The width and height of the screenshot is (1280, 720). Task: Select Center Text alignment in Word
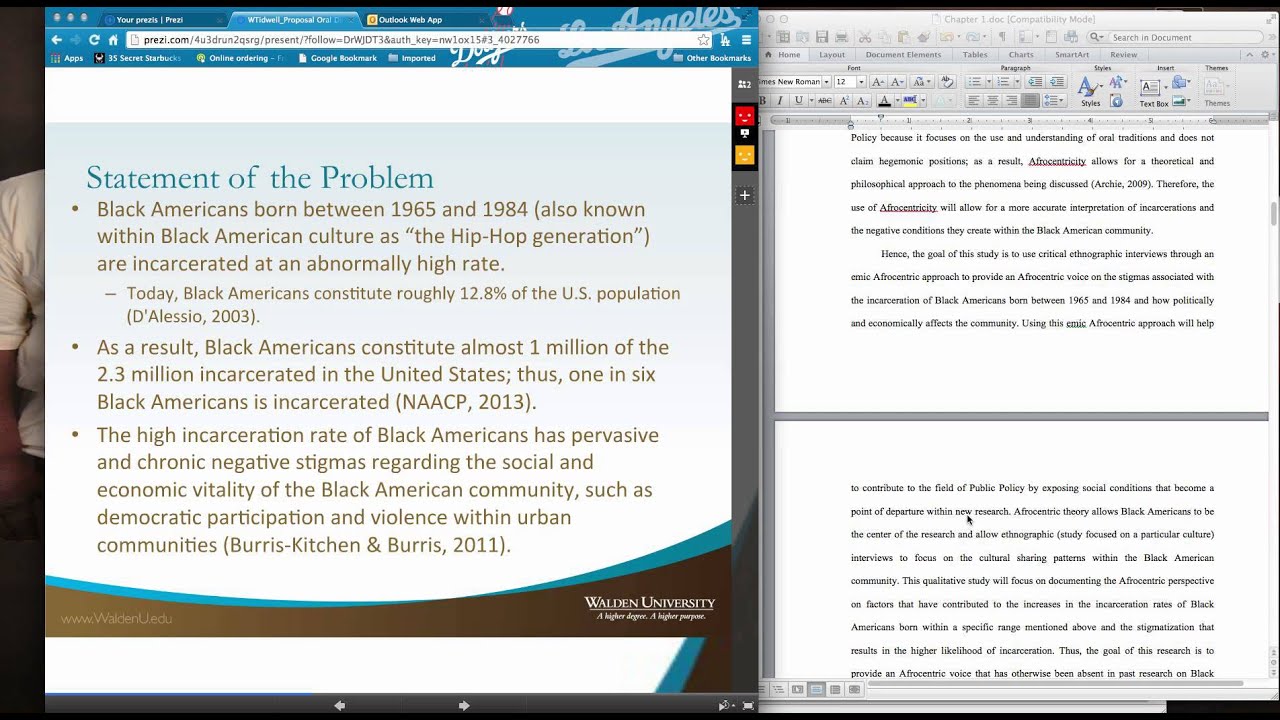tap(992, 100)
